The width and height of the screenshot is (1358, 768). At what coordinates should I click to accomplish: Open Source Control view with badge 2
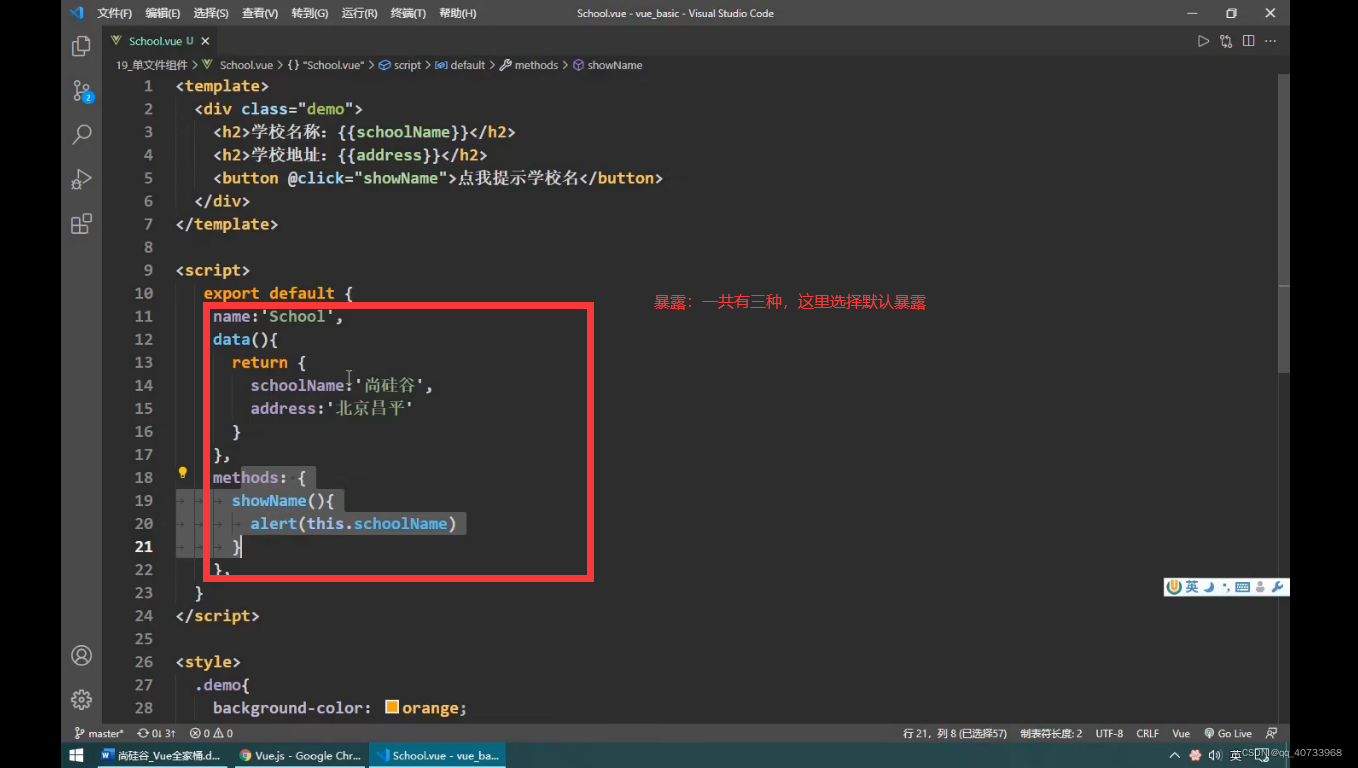tap(82, 91)
